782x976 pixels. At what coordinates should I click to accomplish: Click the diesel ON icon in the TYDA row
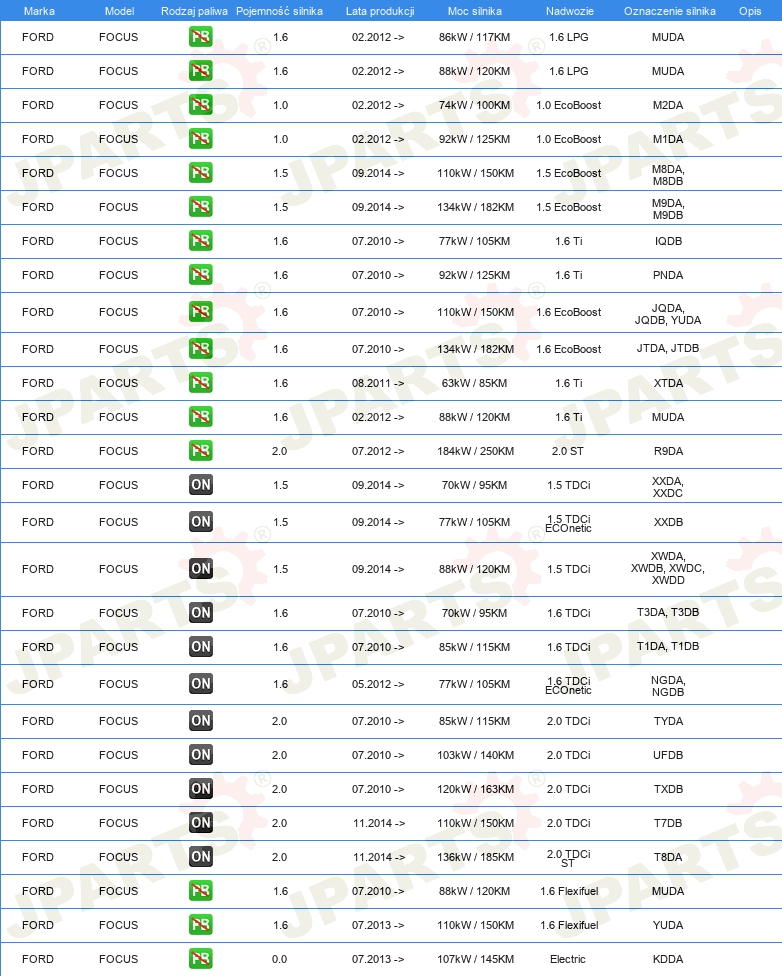pyautogui.click(x=200, y=721)
